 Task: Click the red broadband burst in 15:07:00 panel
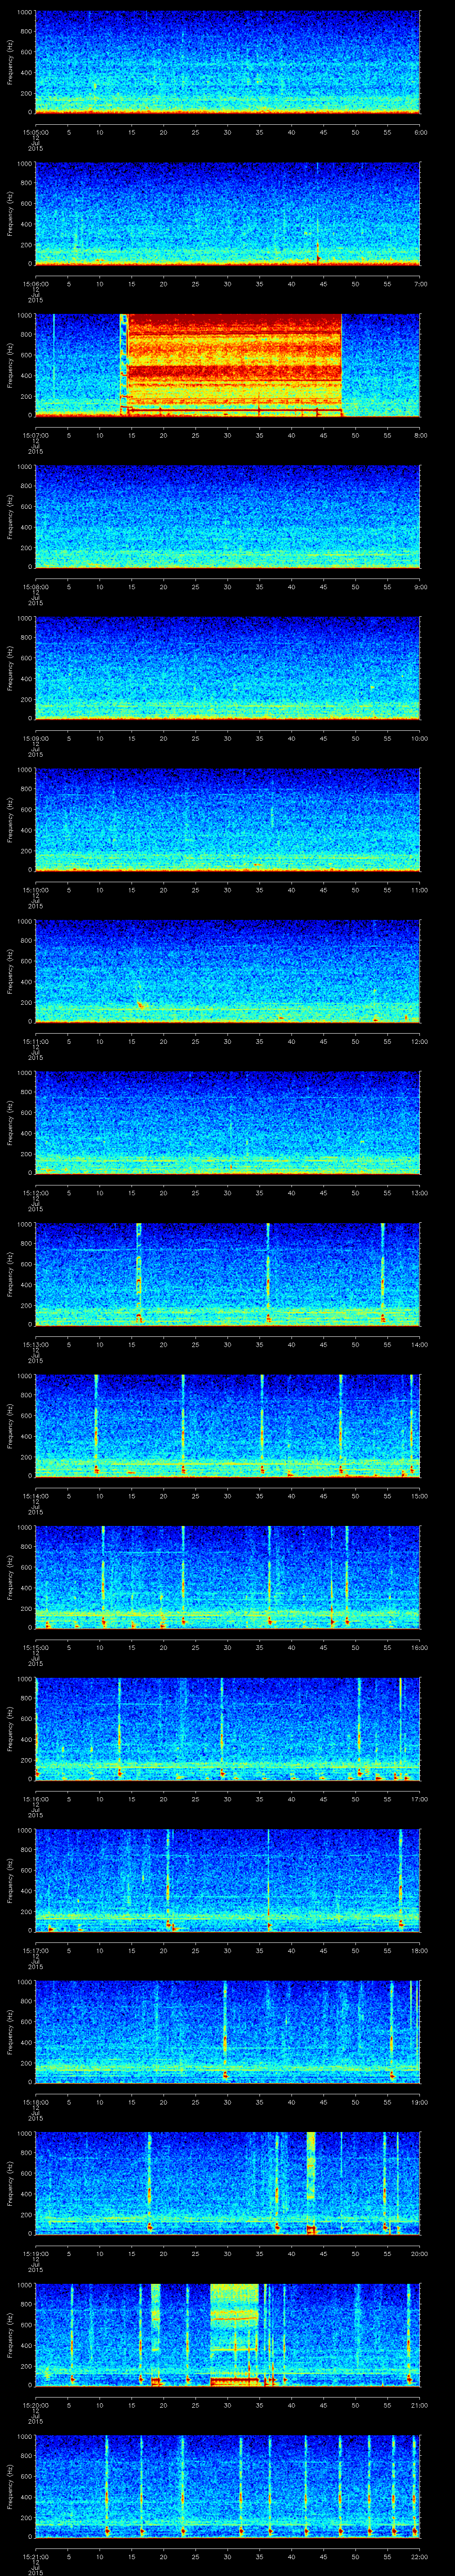click(x=234, y=365)
